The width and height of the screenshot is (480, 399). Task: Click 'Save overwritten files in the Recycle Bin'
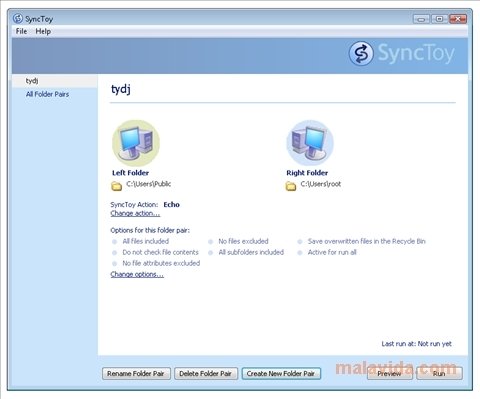[x=367, y=241]
